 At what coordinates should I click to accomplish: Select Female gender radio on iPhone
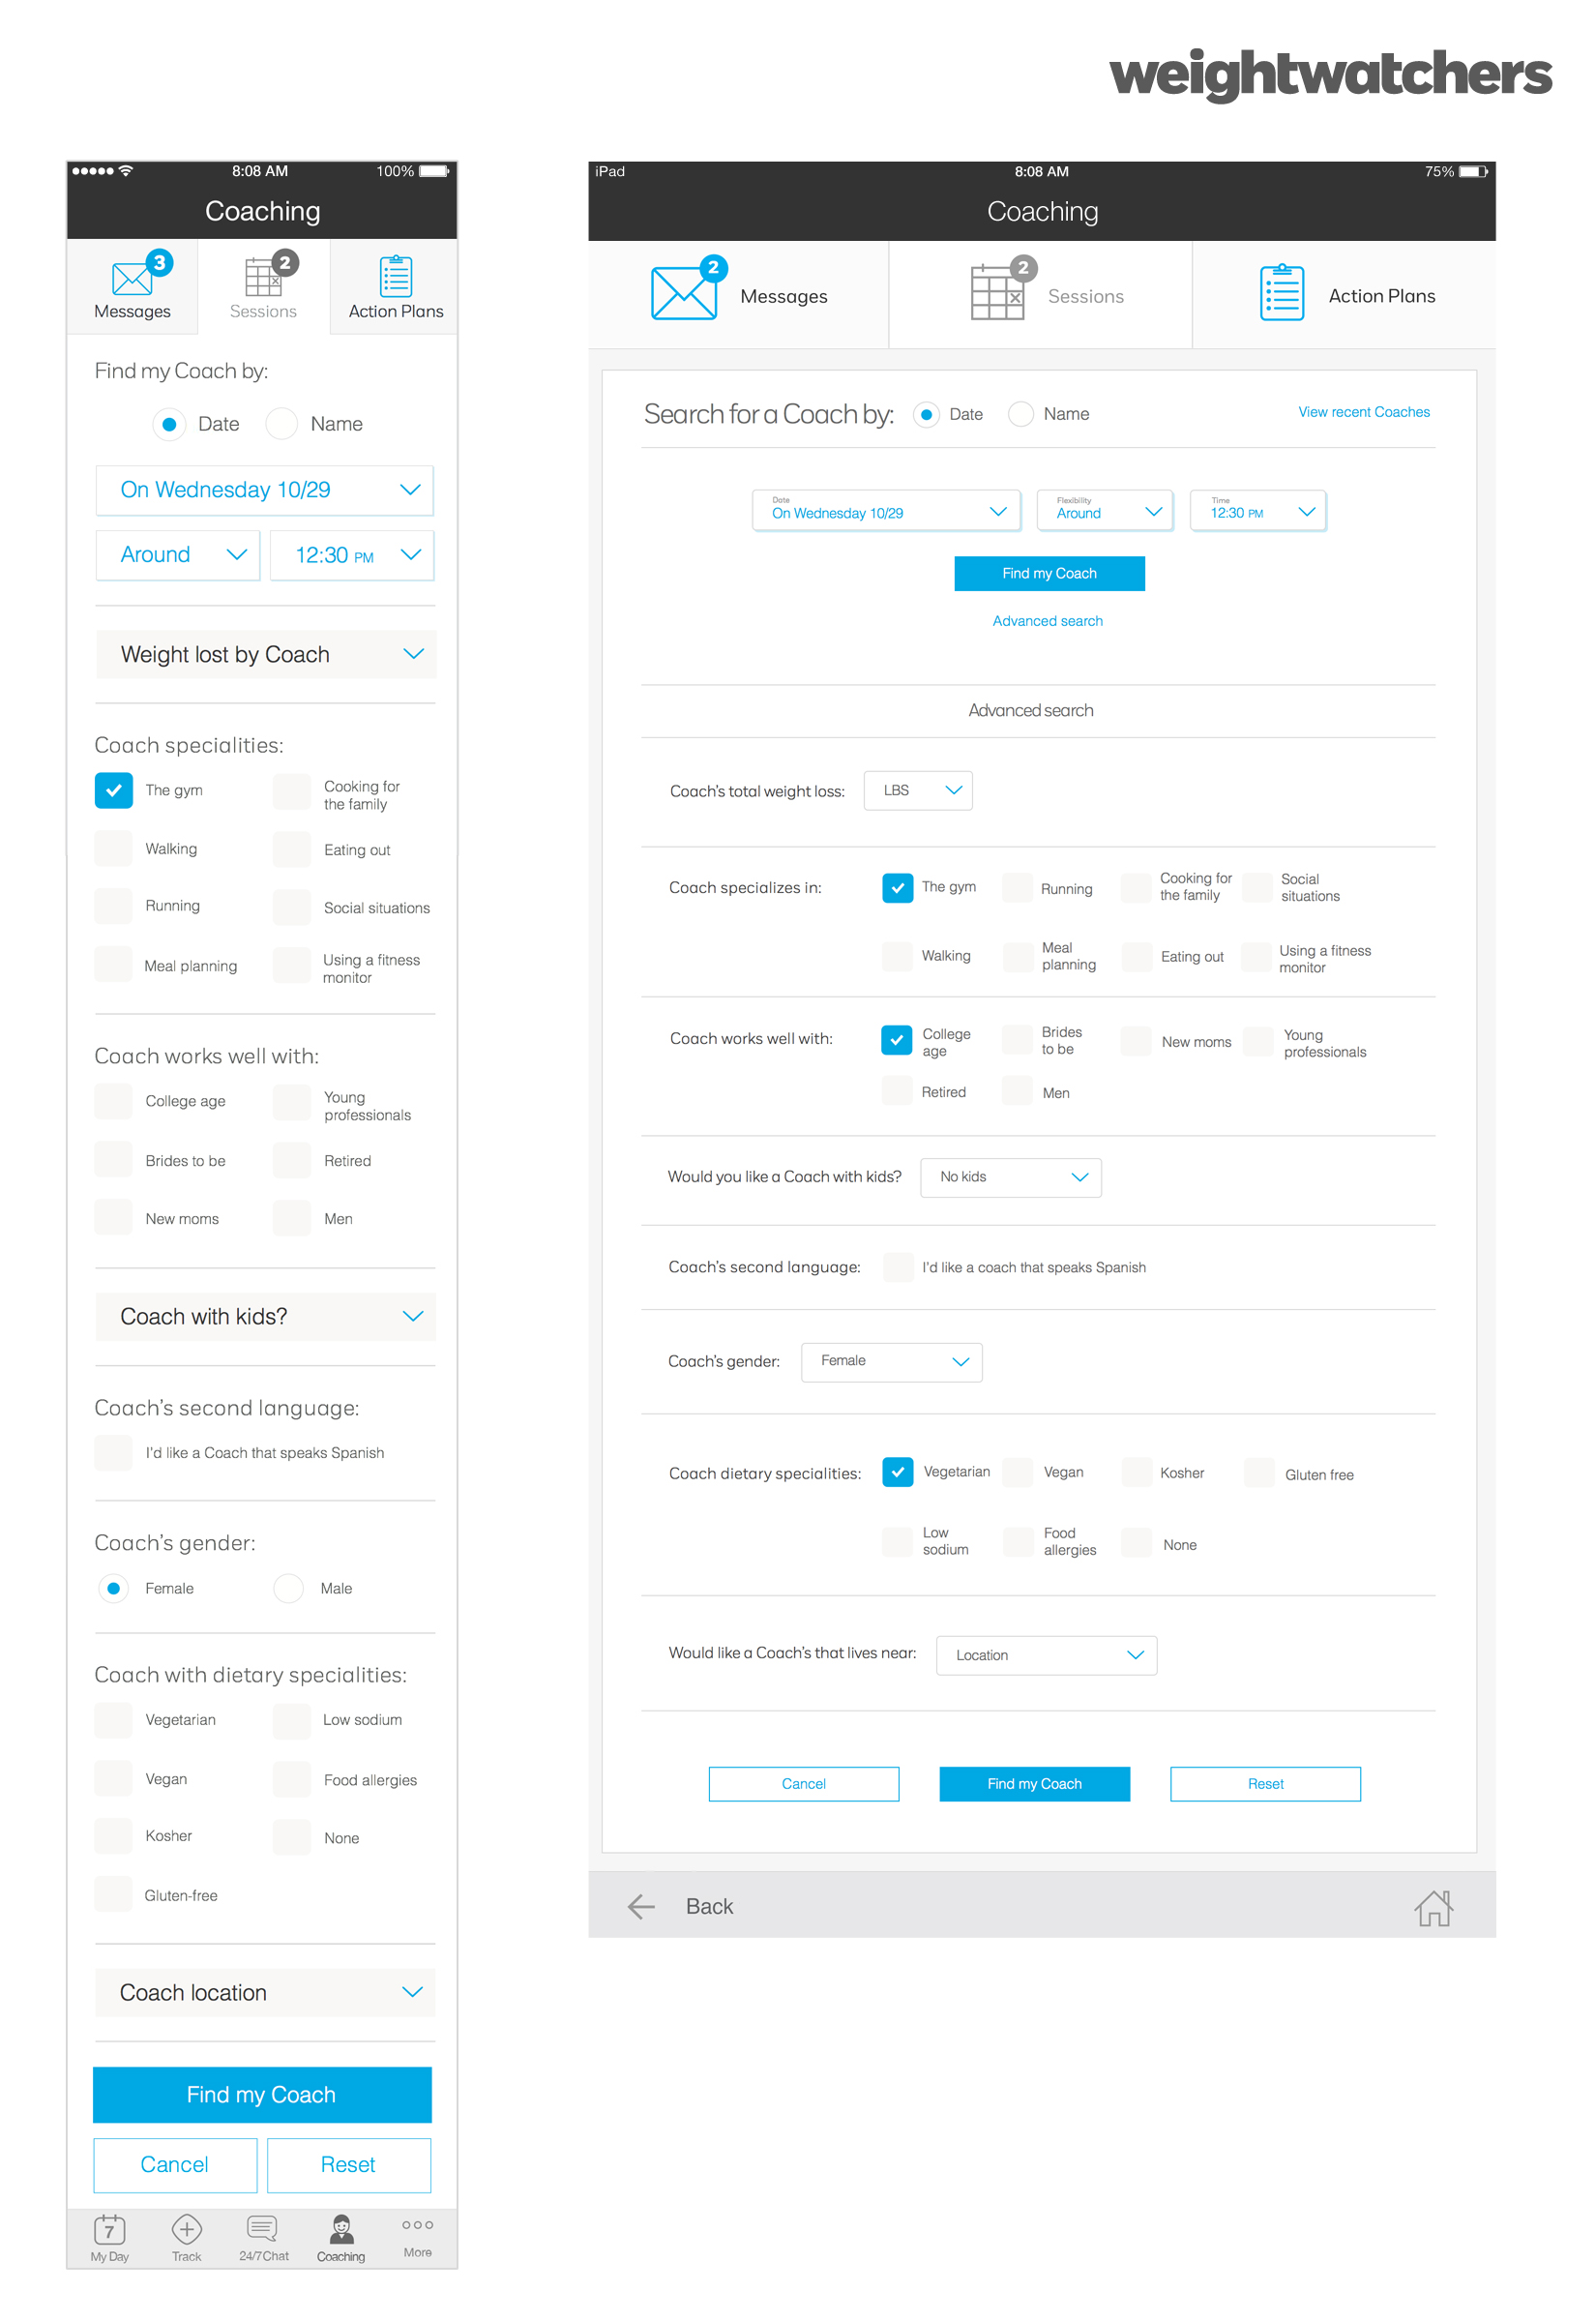point(114,1588)
